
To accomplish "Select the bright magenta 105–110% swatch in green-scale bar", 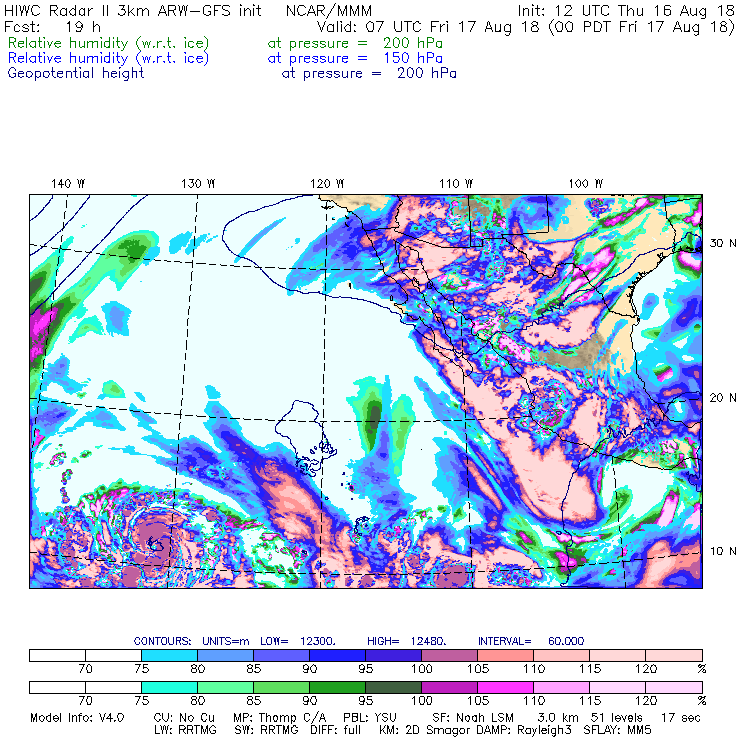I will pyautogui.click(x=505, y=687).
